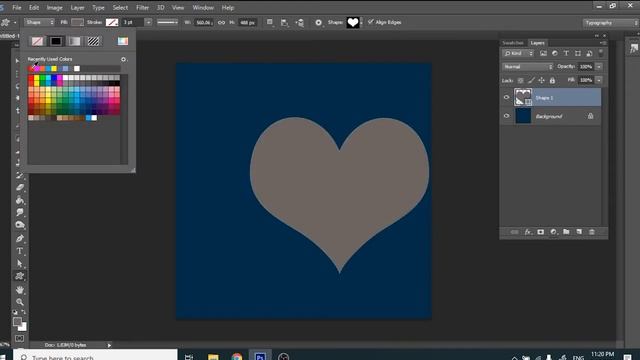640x360 pixels.
Task: Select the Eraser tool
Action: [20, 187]
